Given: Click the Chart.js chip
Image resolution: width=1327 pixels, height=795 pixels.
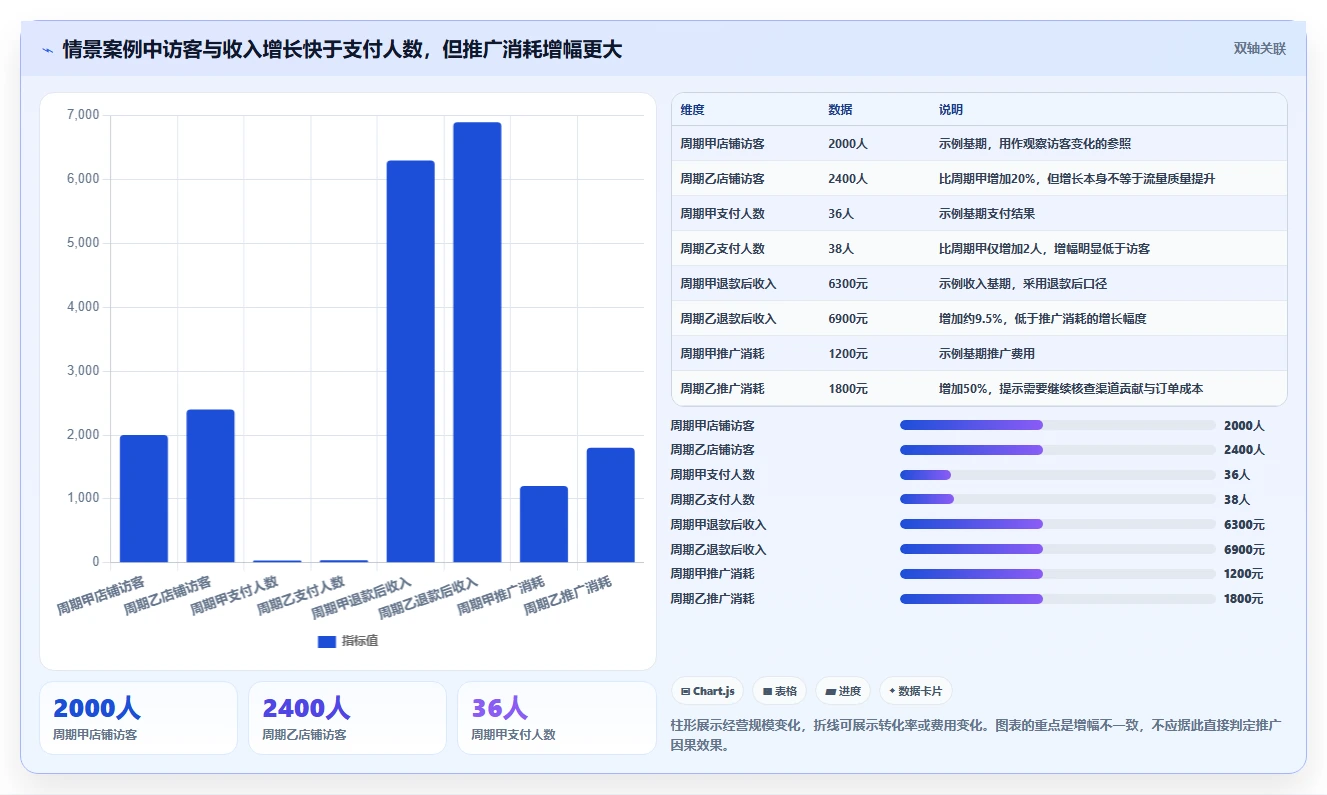Looking at the screenshot, I should click(708, 691).
